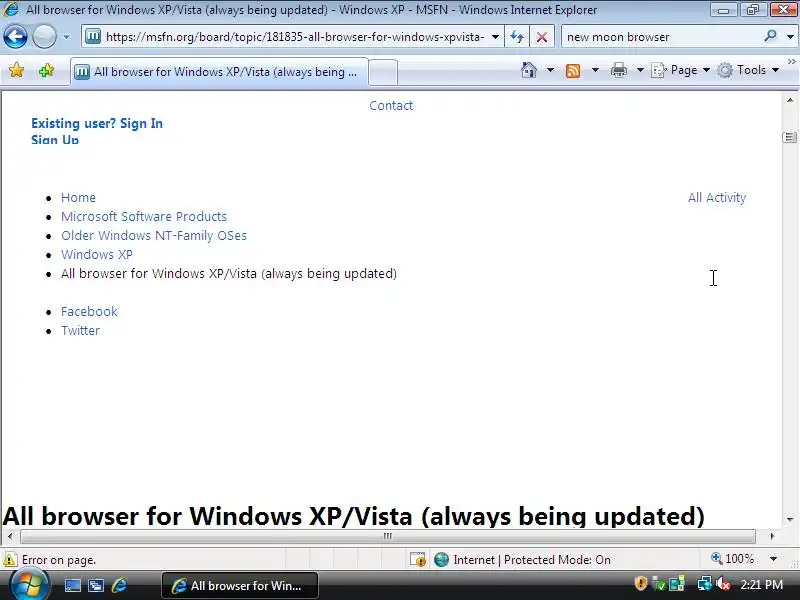Open the Contact link

391,106
